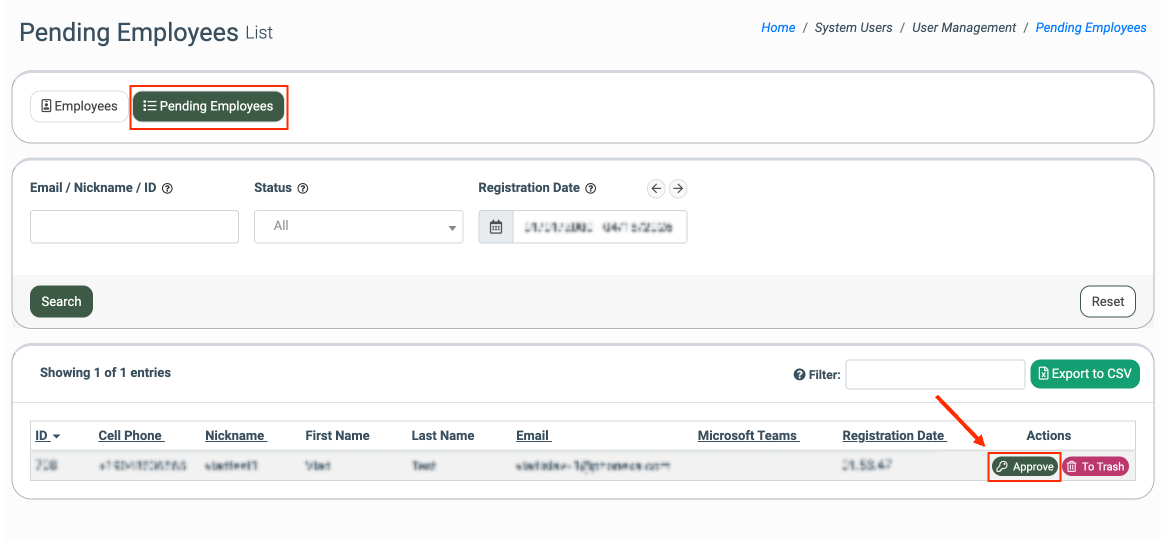Click help icon beside Status label
Screen dimensions: 1161x540
click(303, 188)
